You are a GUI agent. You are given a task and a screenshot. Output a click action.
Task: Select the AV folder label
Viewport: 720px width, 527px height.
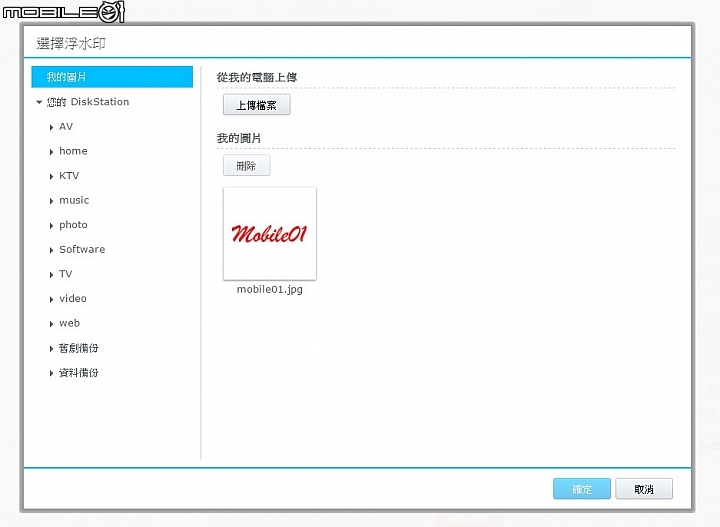point(66,127)
